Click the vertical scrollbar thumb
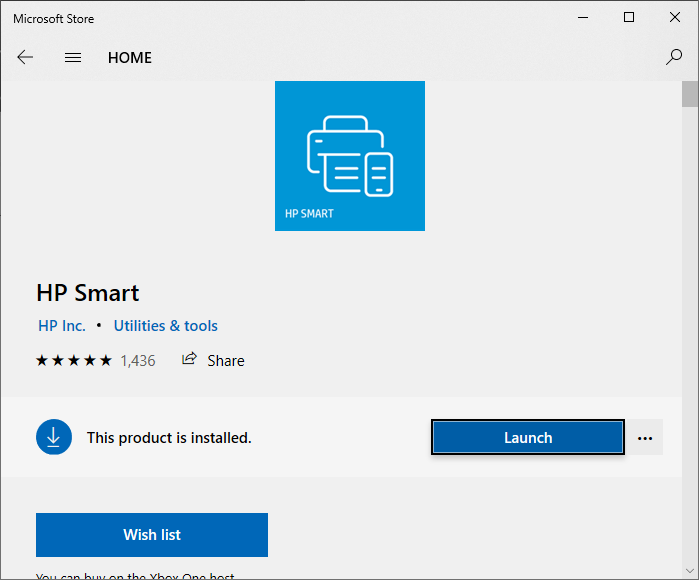The image size is (699, 580). pos(690,94)
